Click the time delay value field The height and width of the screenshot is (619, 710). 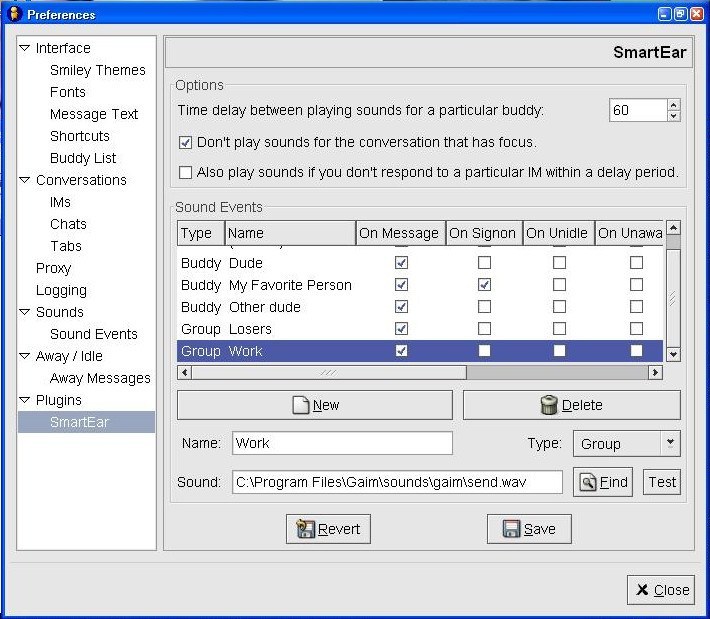coord(638,110)
